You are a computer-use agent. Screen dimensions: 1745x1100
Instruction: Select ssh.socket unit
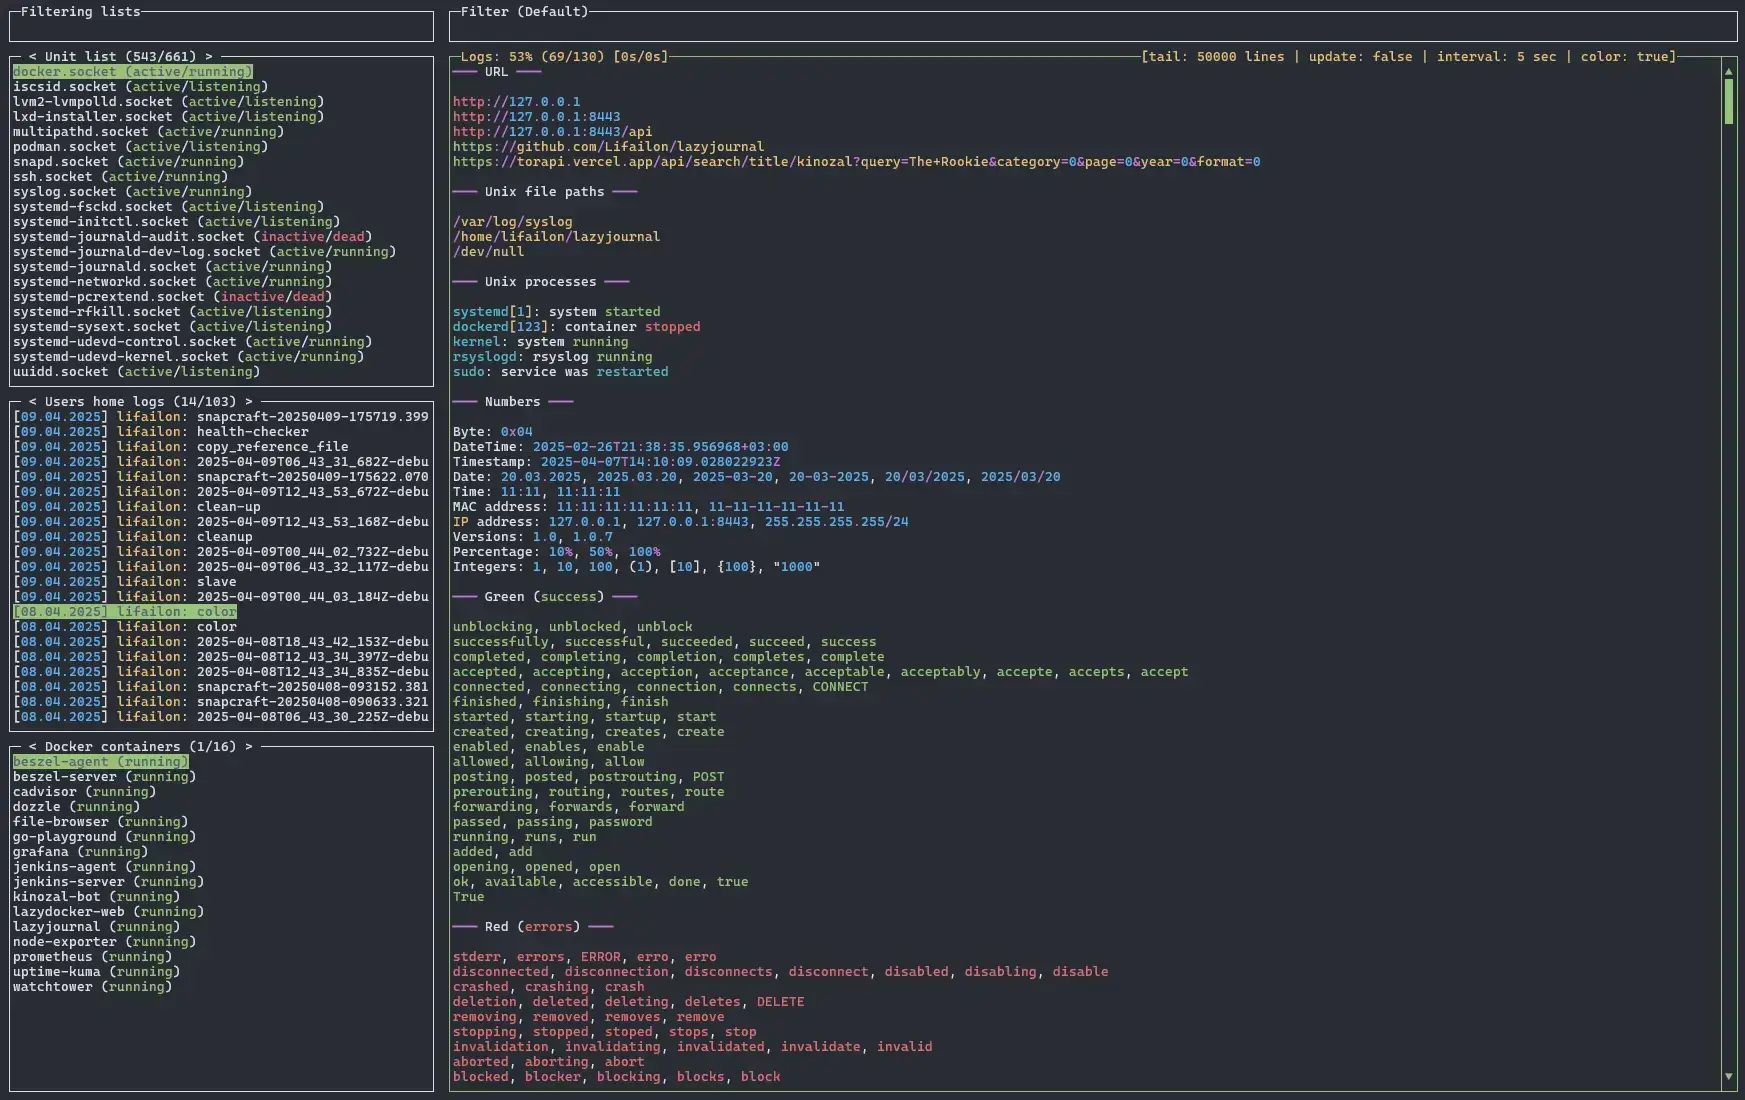click(x=121, y=177)
